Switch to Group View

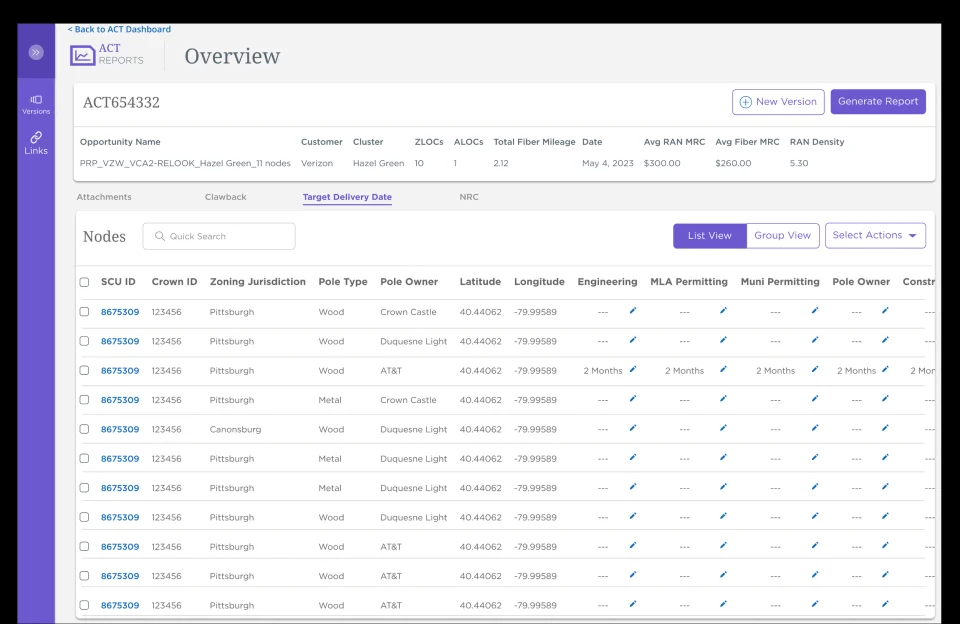[782, 236]
